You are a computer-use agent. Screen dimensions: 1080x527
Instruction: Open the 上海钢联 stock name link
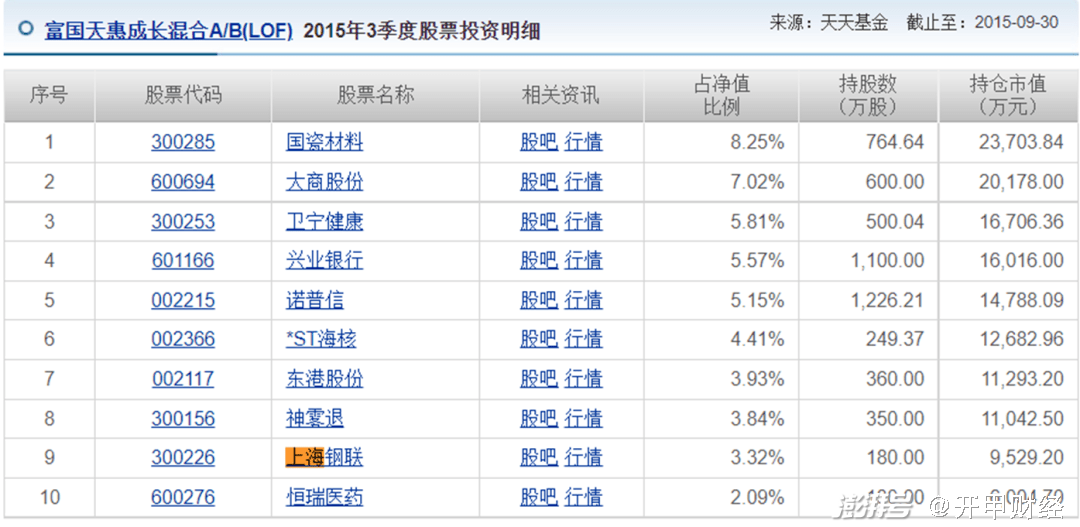pyautogui.click(x=324, y=457)
